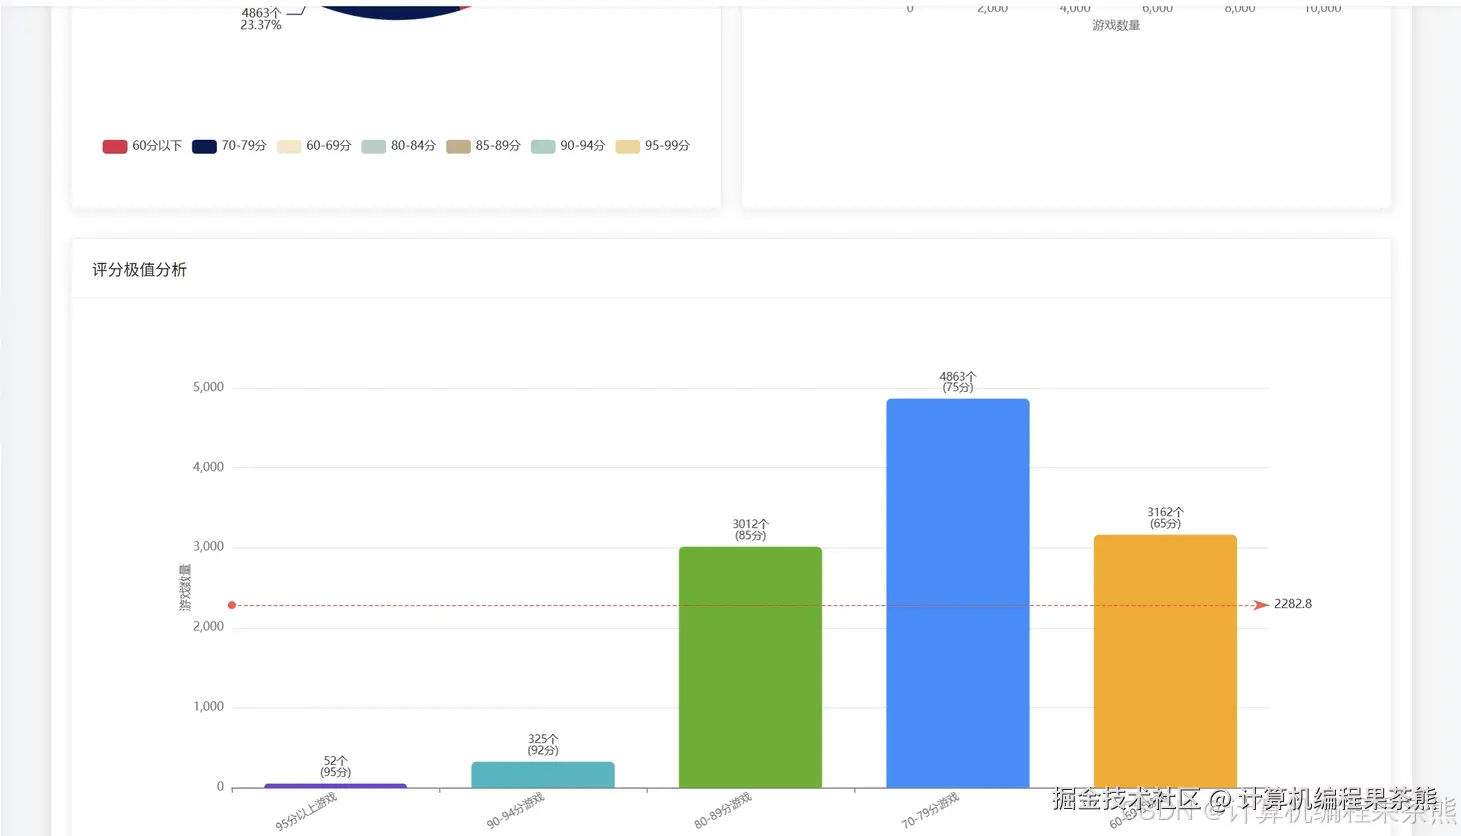Click the 2282.8 average line label
Image resolution: width=1461 pixels, height=836 pixels.
click(x=1293, y=604)
